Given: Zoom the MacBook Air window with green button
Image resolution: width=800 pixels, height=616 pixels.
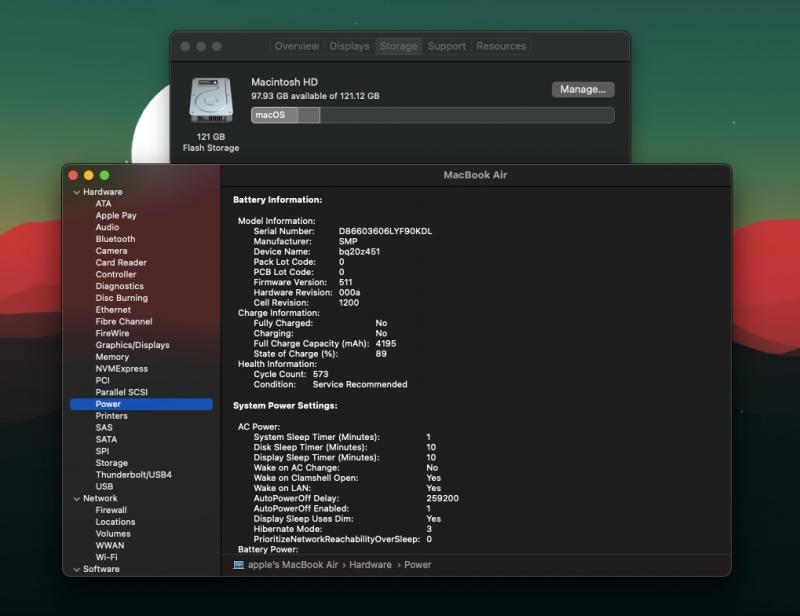Looking at the screenshot, I should click(x=104, y=175).
